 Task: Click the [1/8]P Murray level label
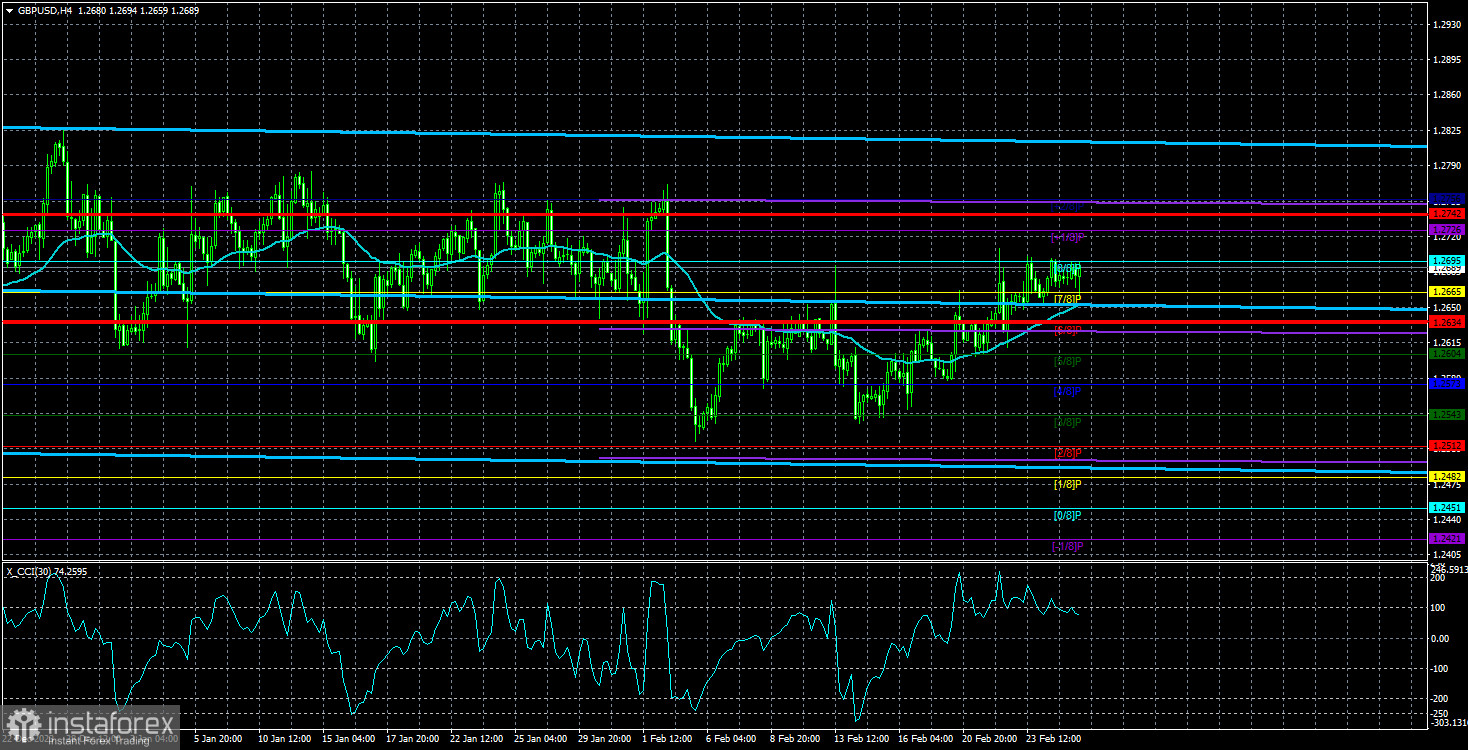click(x=1068, y=484)
